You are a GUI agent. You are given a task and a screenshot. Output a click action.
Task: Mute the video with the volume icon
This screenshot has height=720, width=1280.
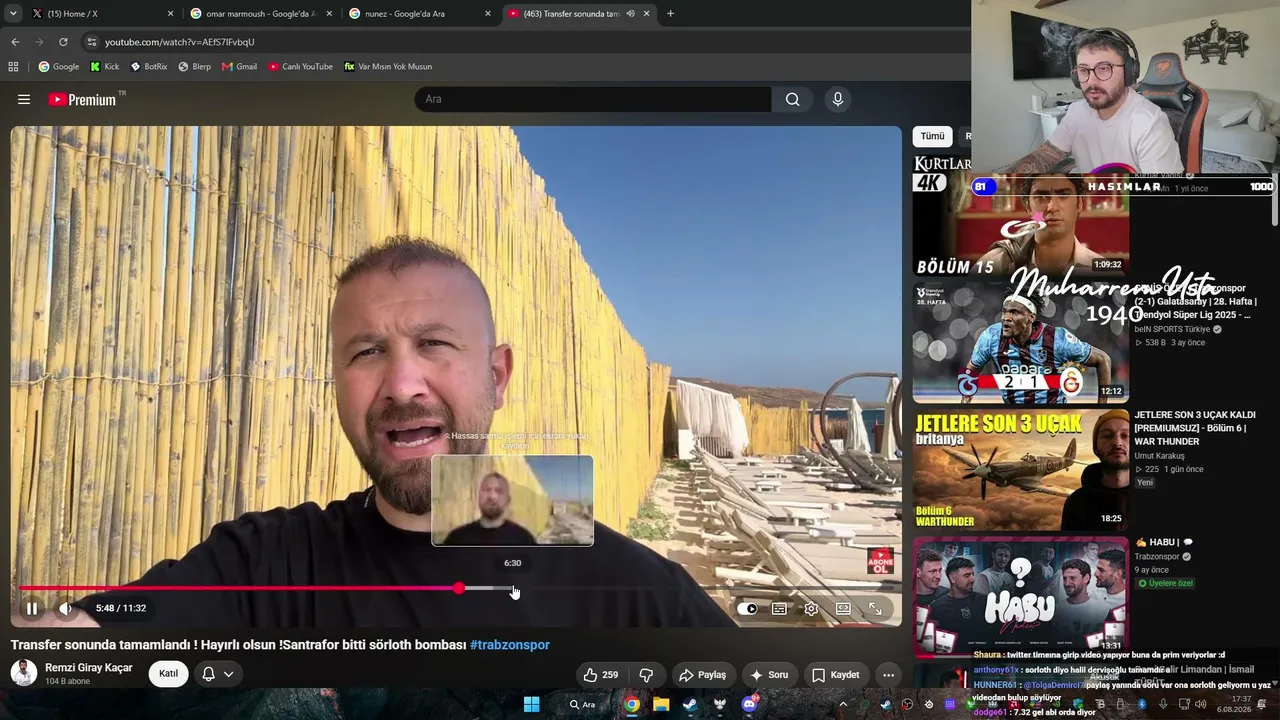pos(65,608)
